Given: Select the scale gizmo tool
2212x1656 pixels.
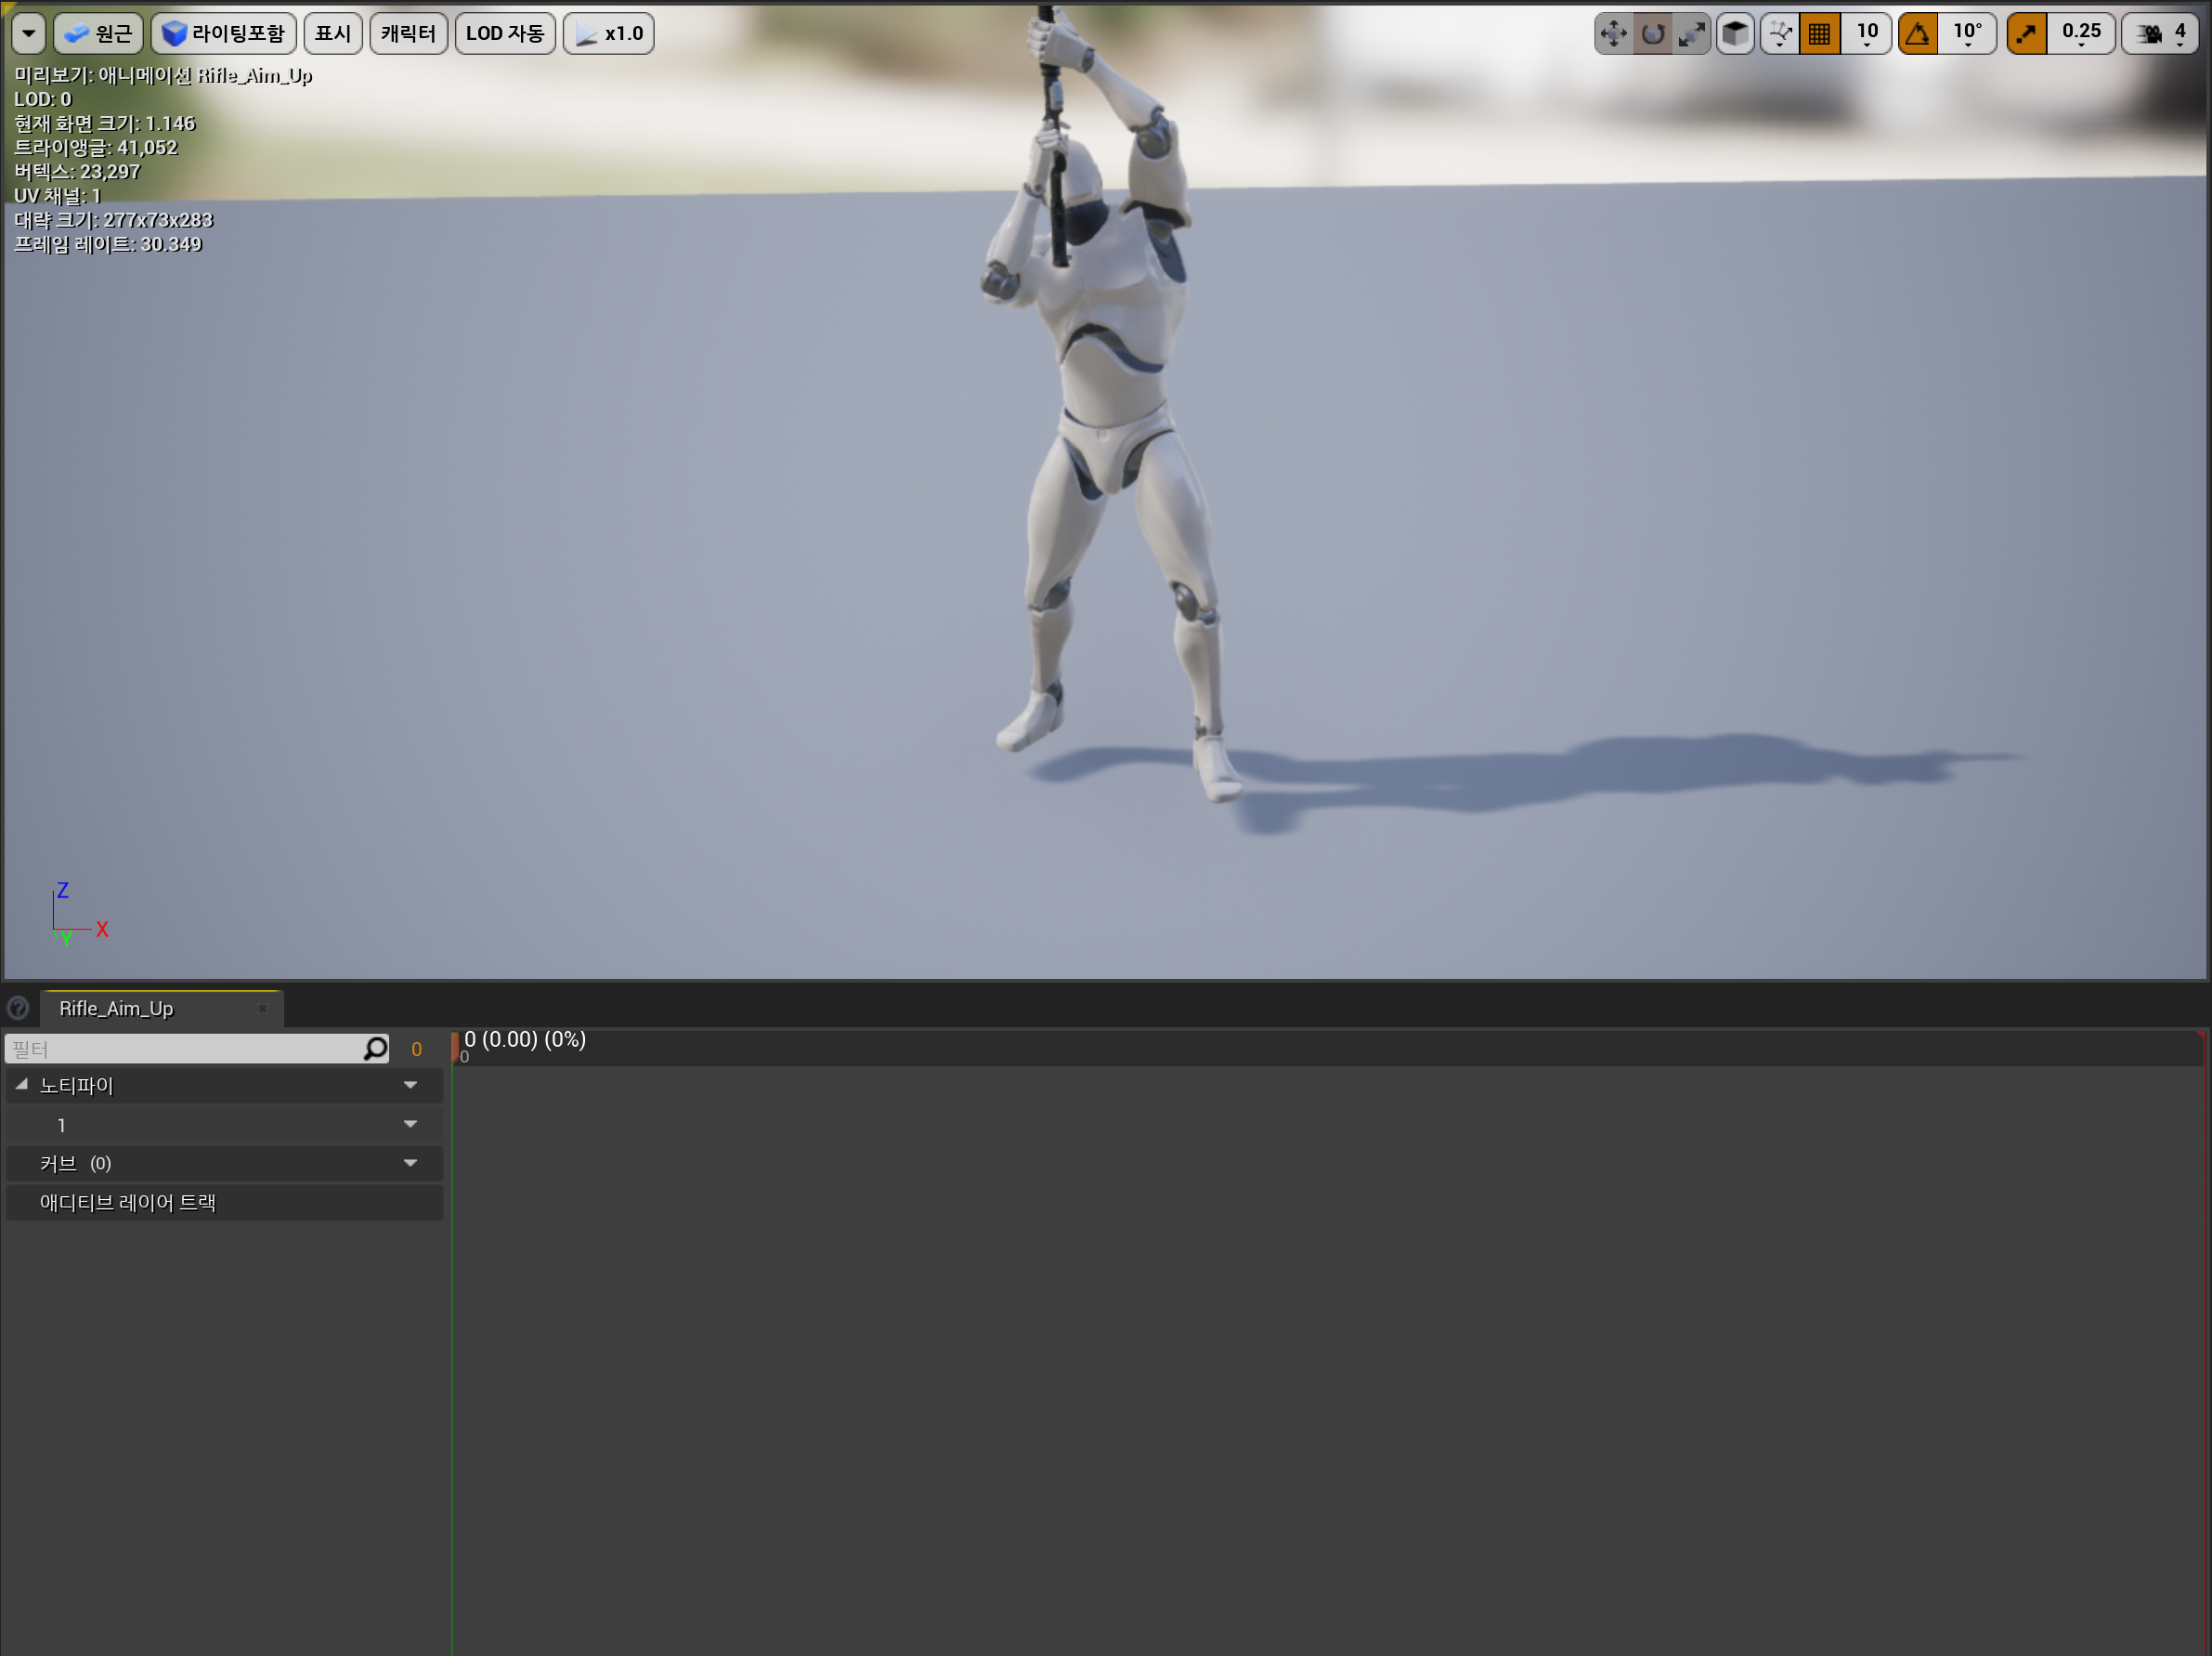Looking at the screenshot, I should point(1691,33).
